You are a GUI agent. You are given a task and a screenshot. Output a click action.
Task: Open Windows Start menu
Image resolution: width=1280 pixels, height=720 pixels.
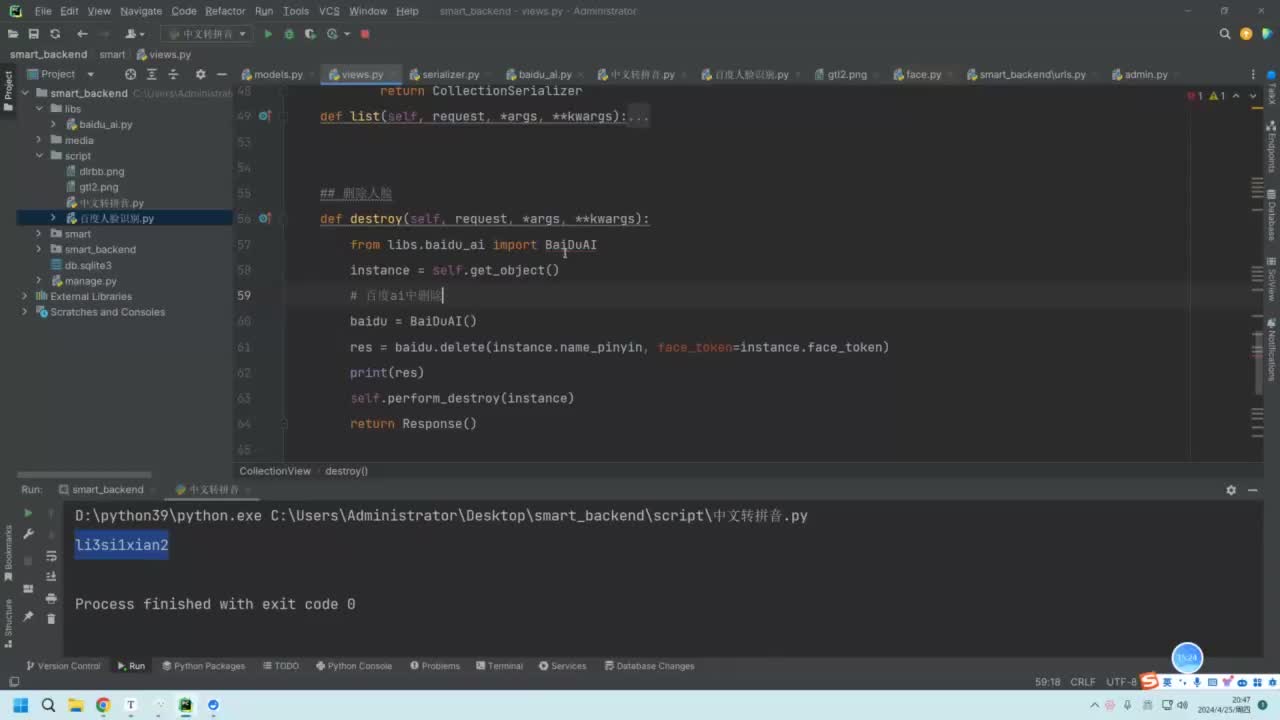tap(20, 705)
